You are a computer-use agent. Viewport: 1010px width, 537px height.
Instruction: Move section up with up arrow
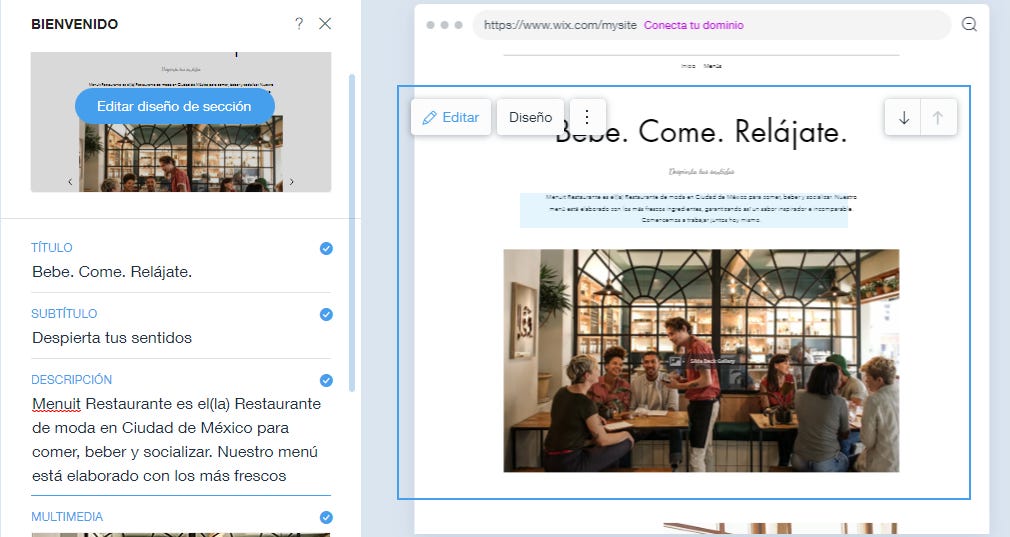tap(938, 118)
